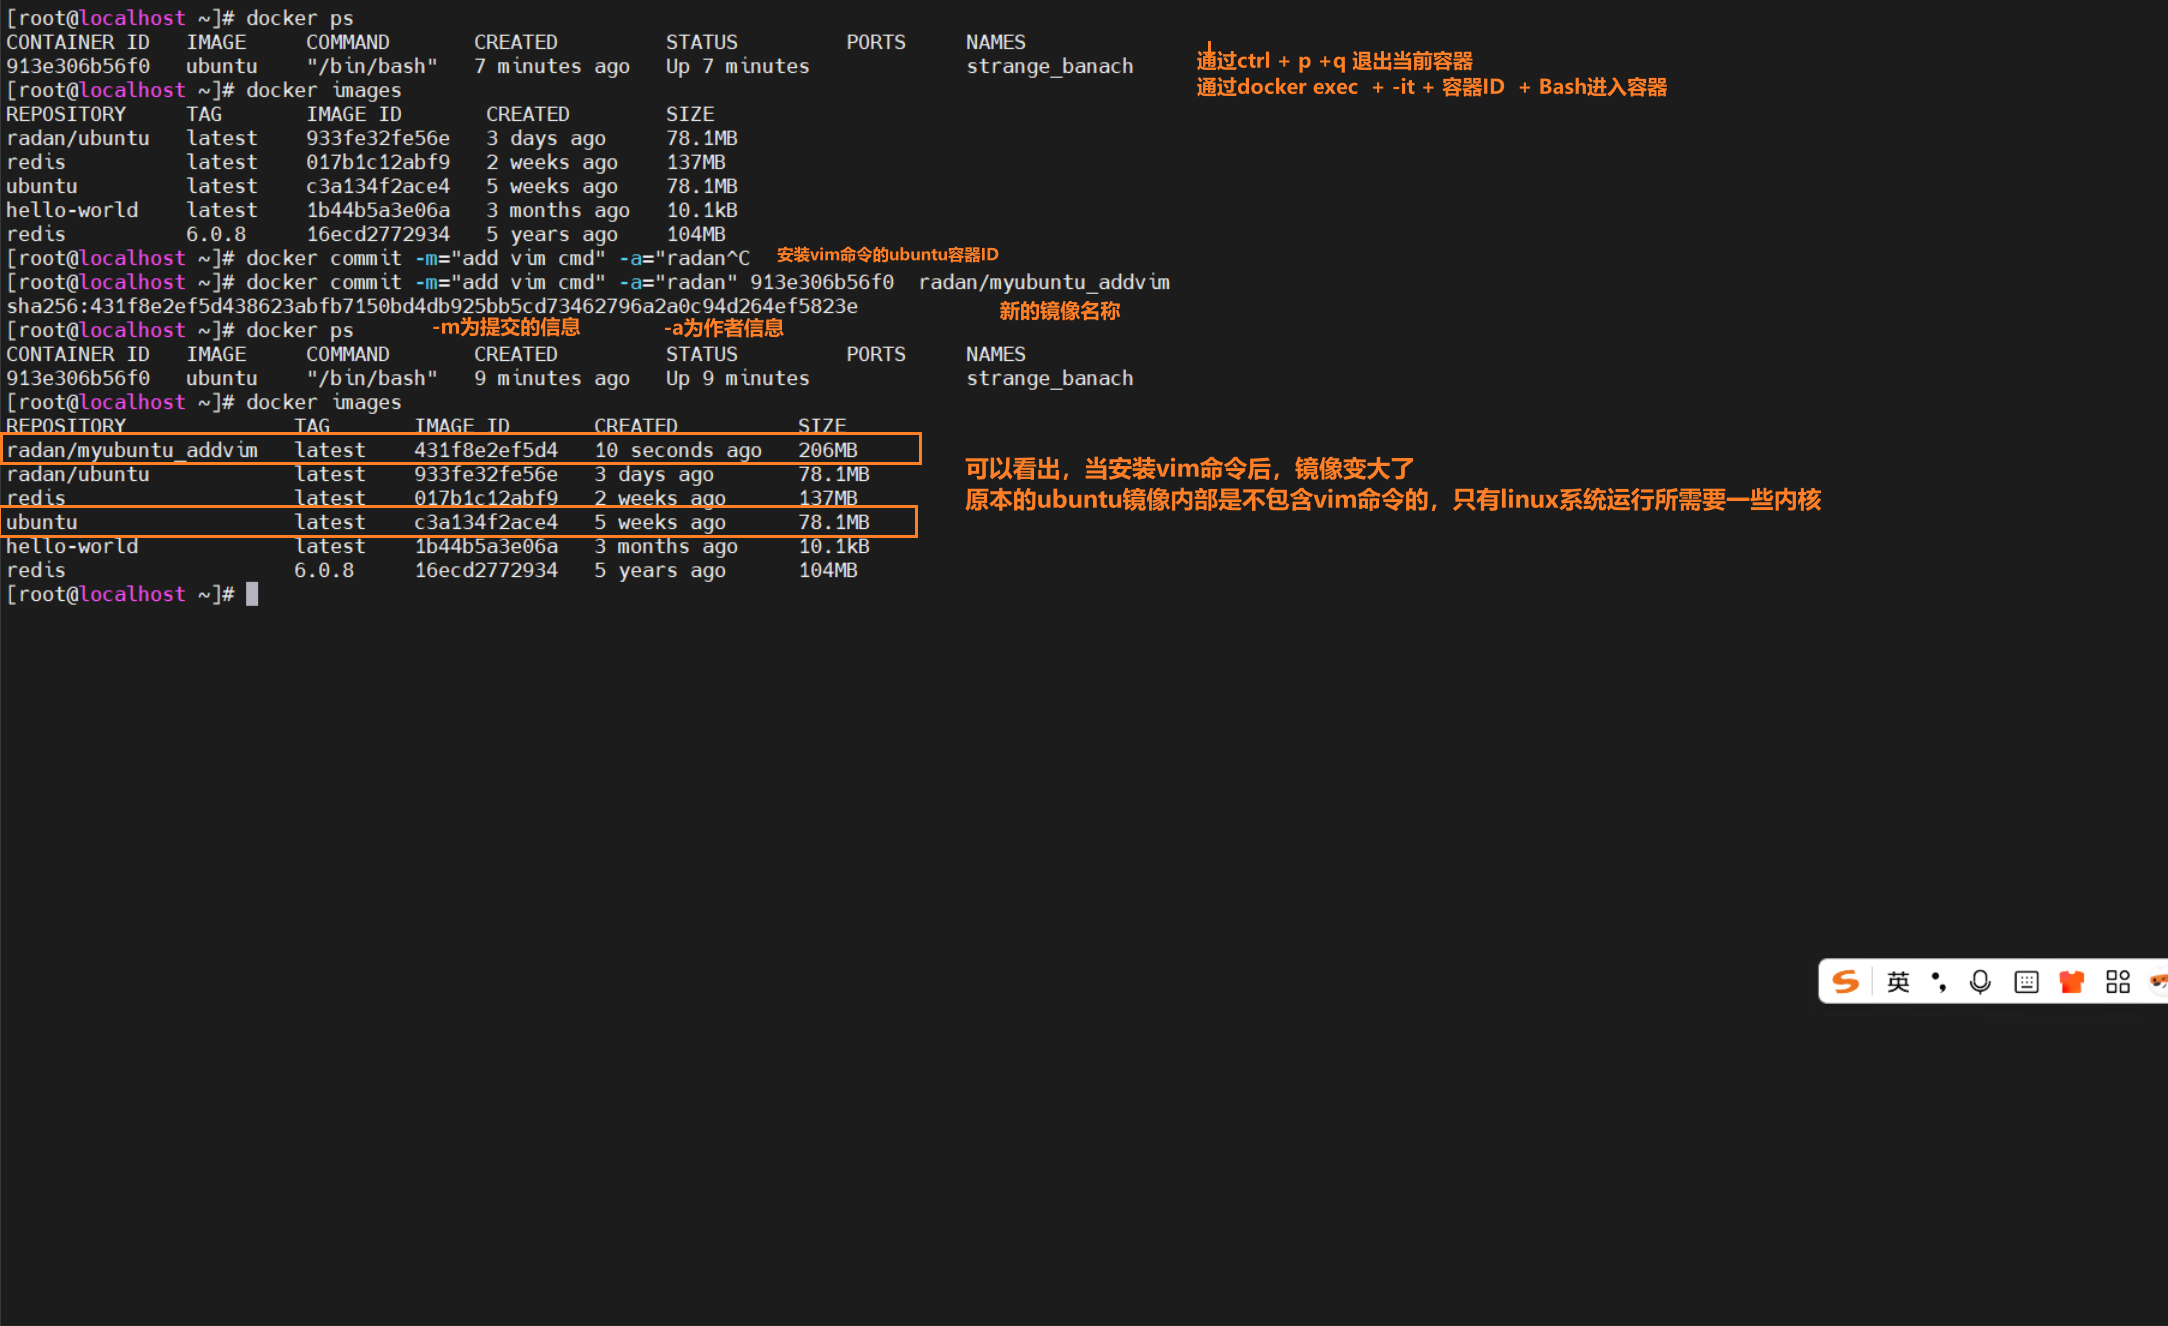Open the soft keyboard icon
The width and height of the screenshot is (2168, 1326).
point(2026,982)
